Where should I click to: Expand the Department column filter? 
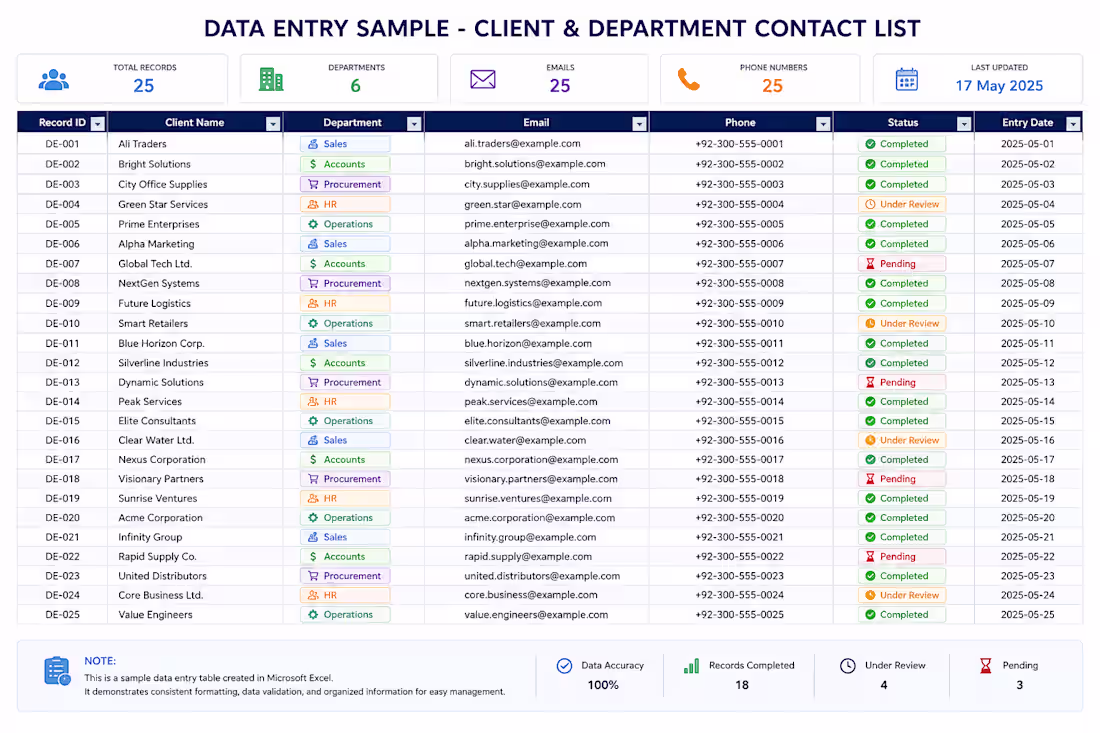(x=414, y=124)
